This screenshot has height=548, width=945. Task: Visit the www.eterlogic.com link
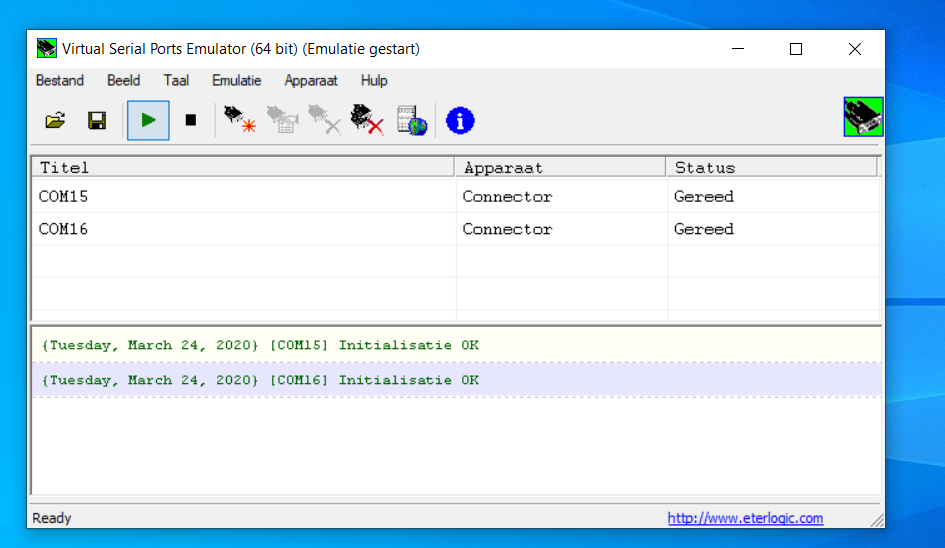745,518
